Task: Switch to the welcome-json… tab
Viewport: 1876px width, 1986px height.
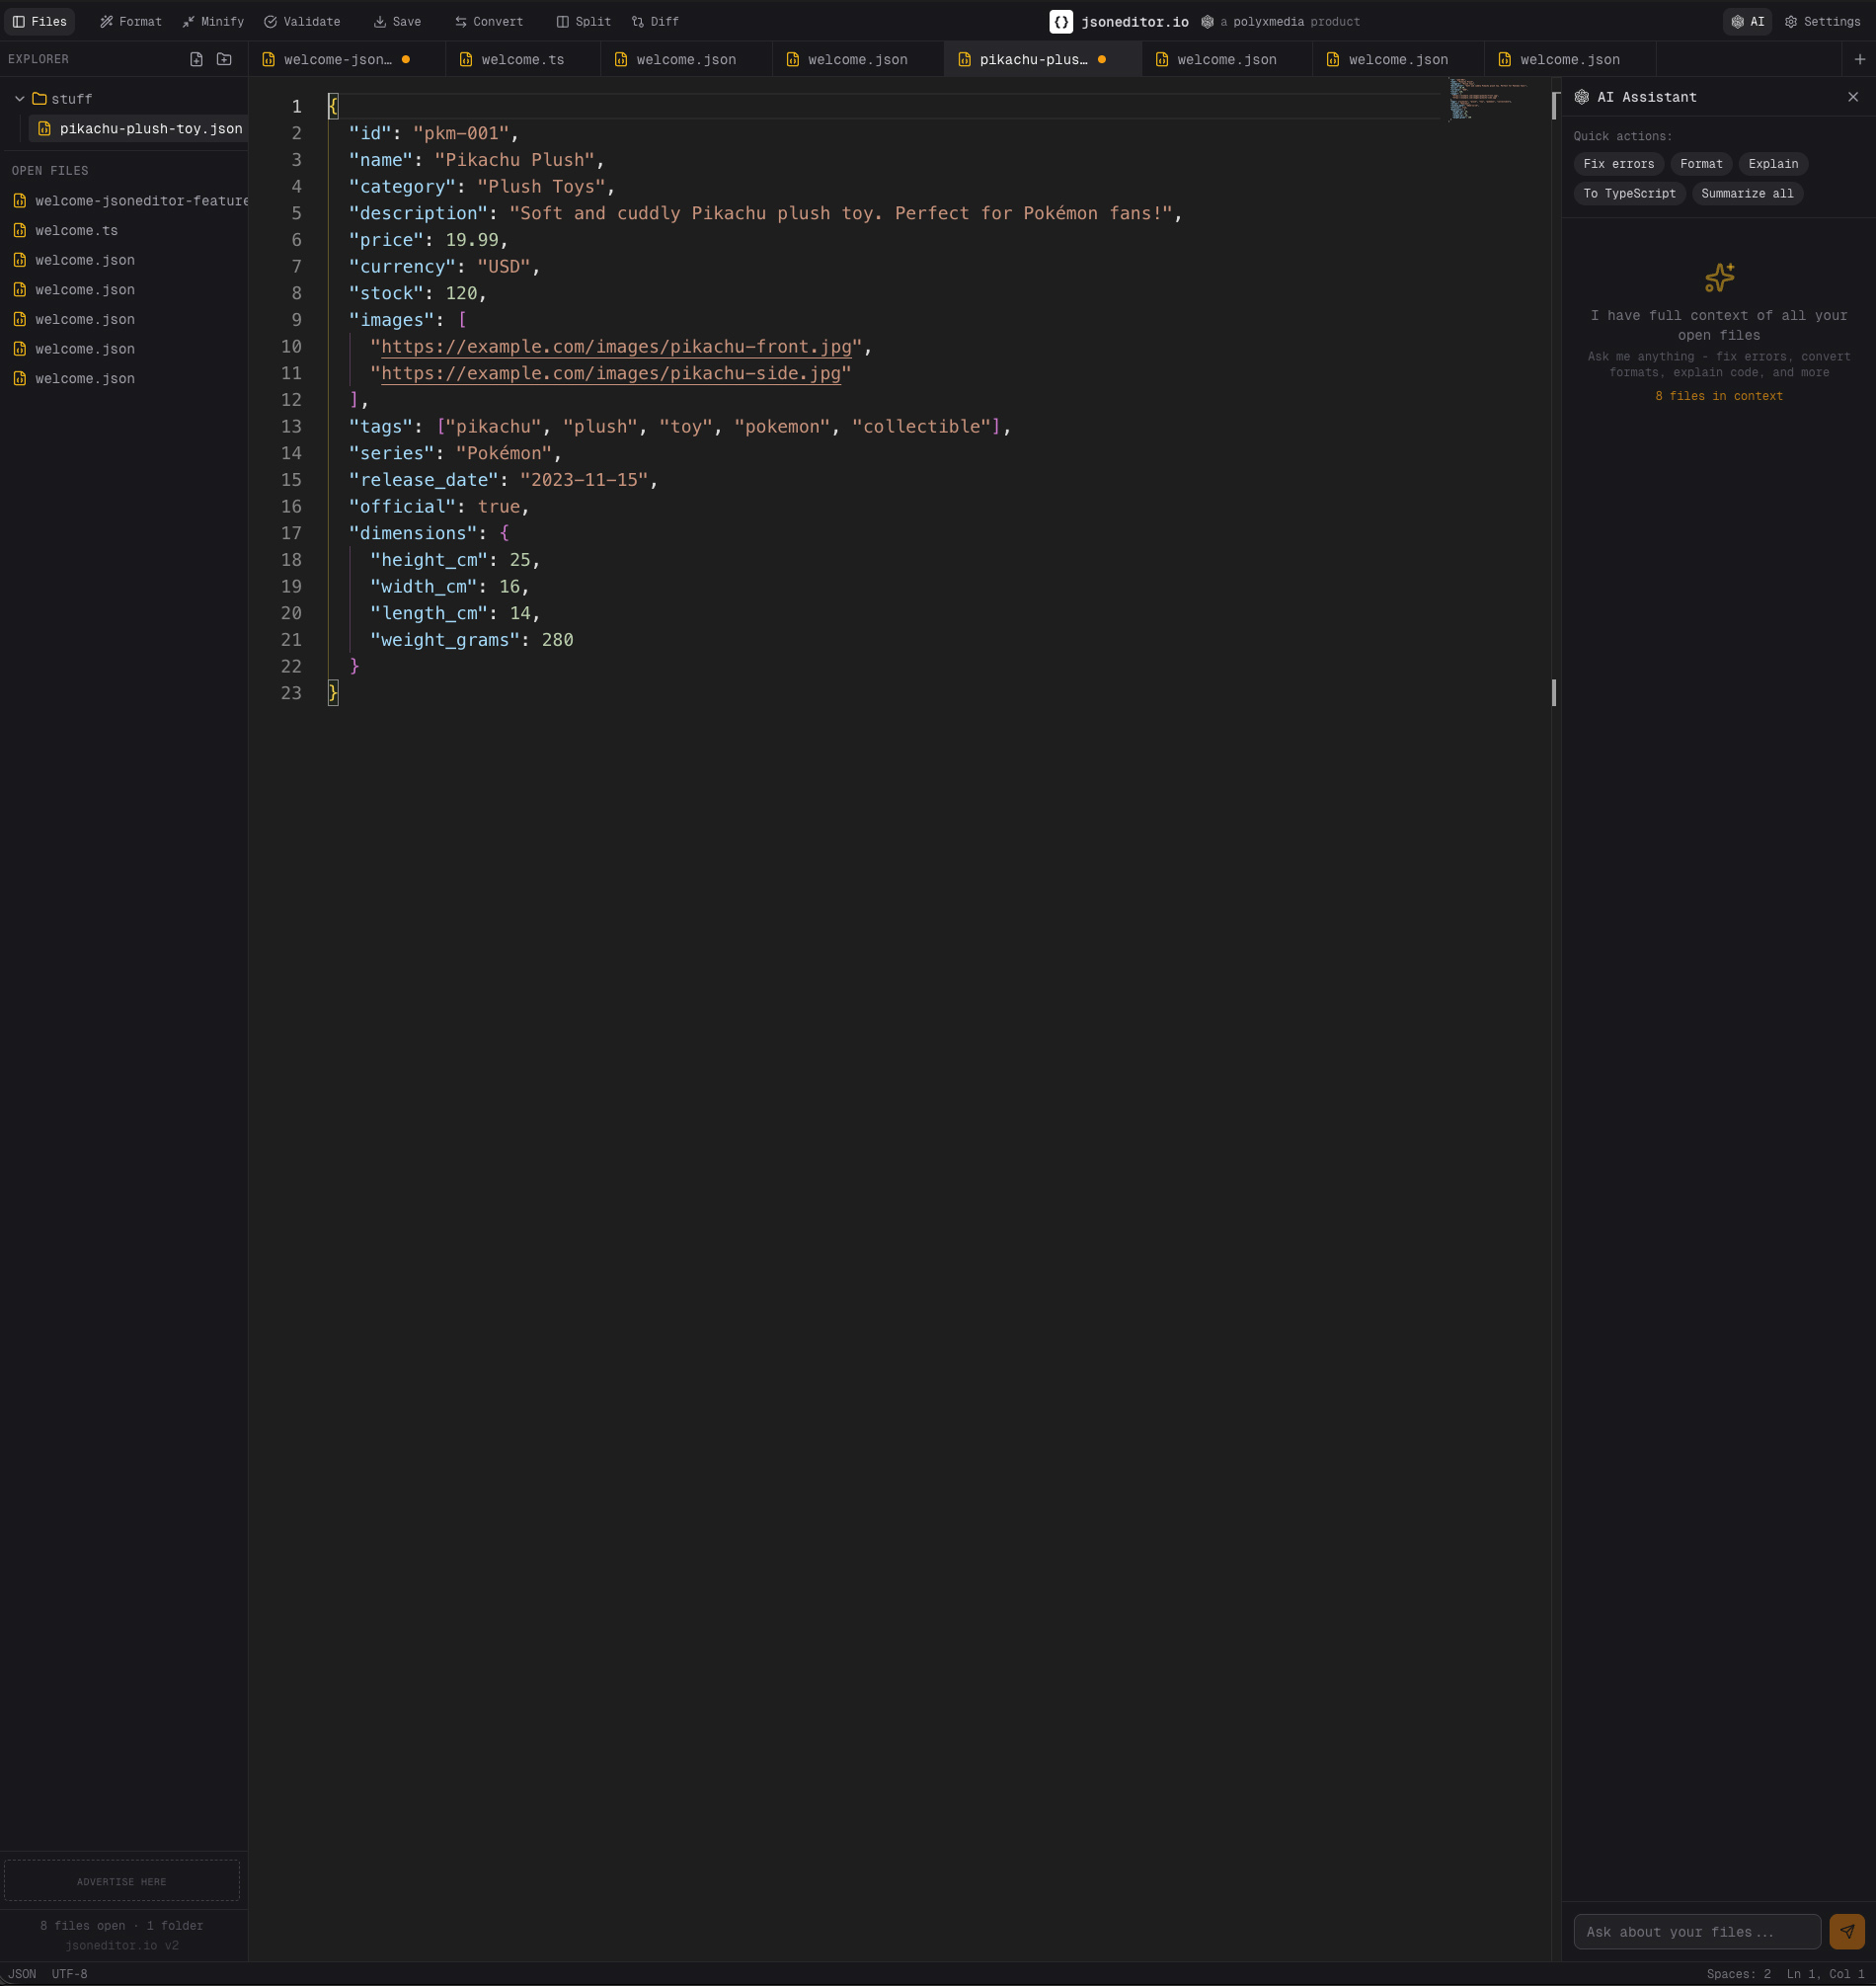Action: pyautogui.click(x=347, y=59)
